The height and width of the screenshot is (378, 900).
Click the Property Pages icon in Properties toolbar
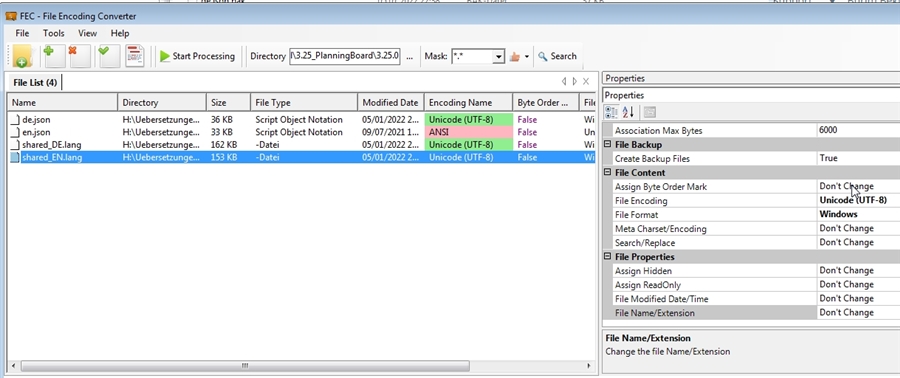coord(649,112)
